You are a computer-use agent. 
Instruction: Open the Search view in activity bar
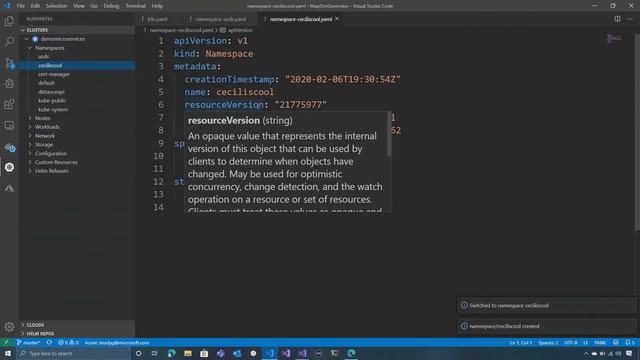[9, 42]
